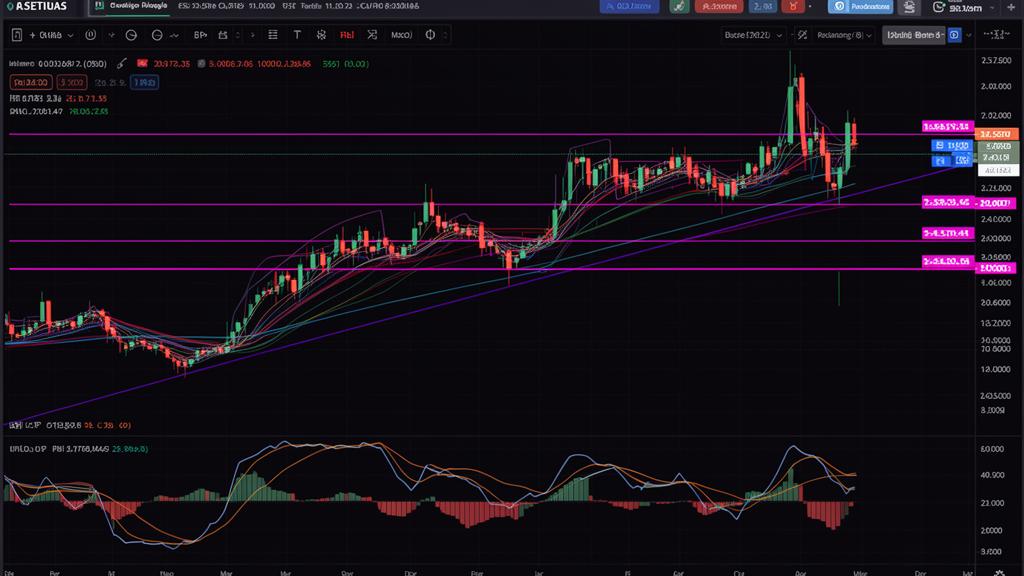
Task: Click the green pencil icon button
Action: click(679, 7)
